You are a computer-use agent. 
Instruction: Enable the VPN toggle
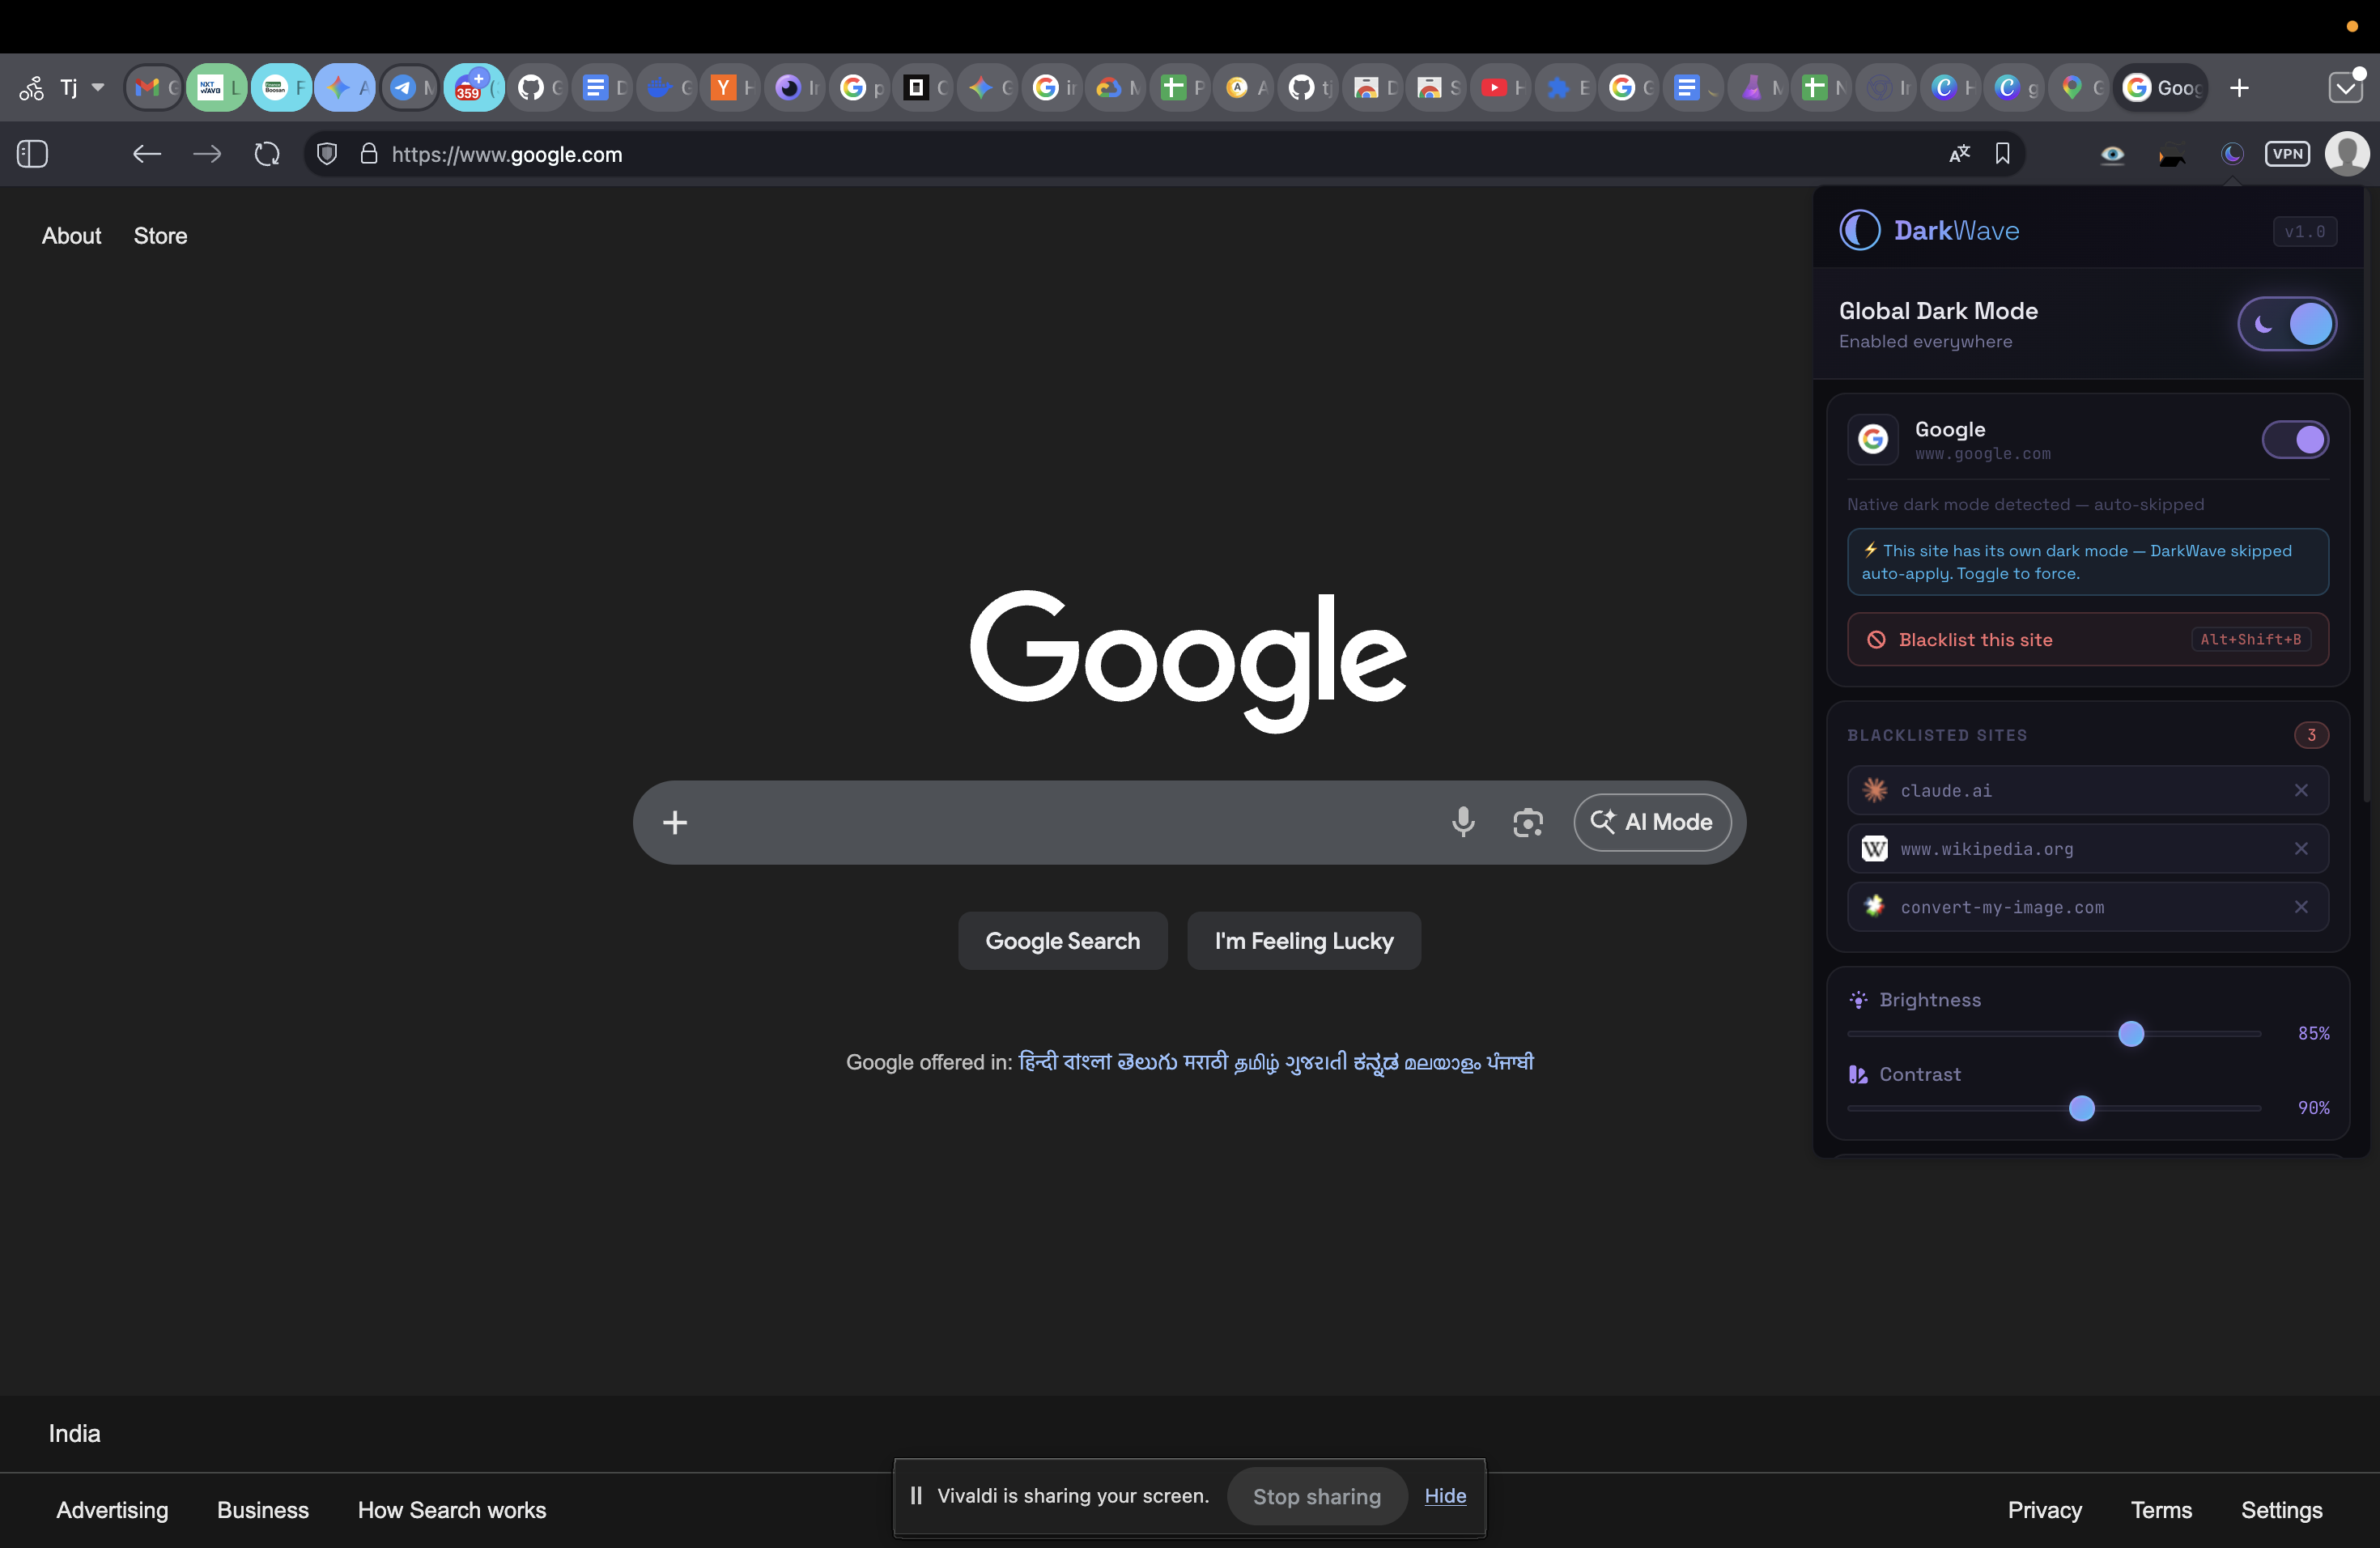point(2288,153)
